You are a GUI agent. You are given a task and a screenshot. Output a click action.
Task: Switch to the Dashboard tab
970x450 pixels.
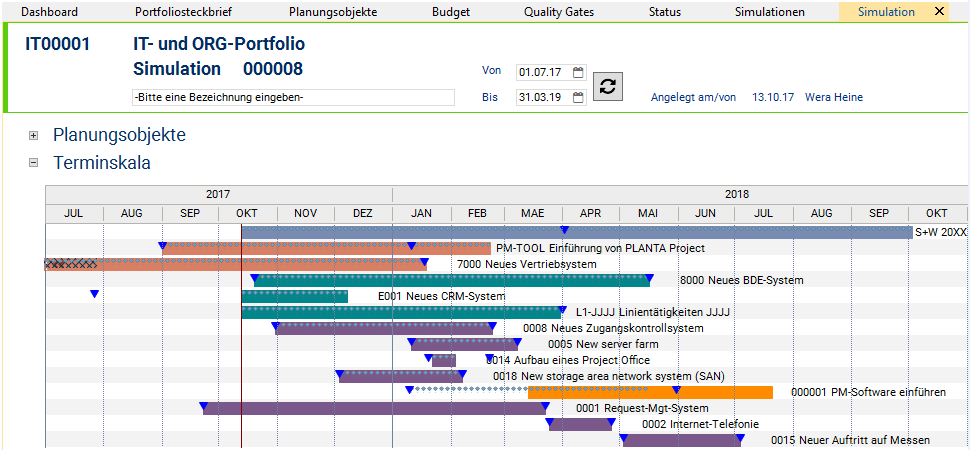pyautogui.click(x=49, y=12)
